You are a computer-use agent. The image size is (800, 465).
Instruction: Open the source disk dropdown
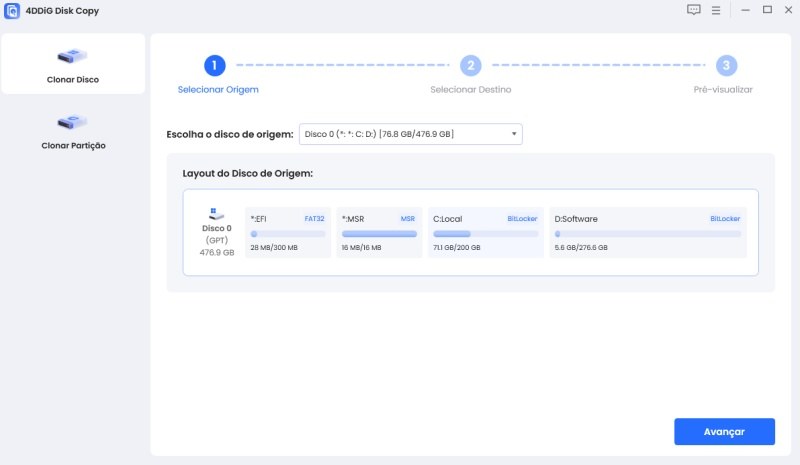[x=410, y=134]
